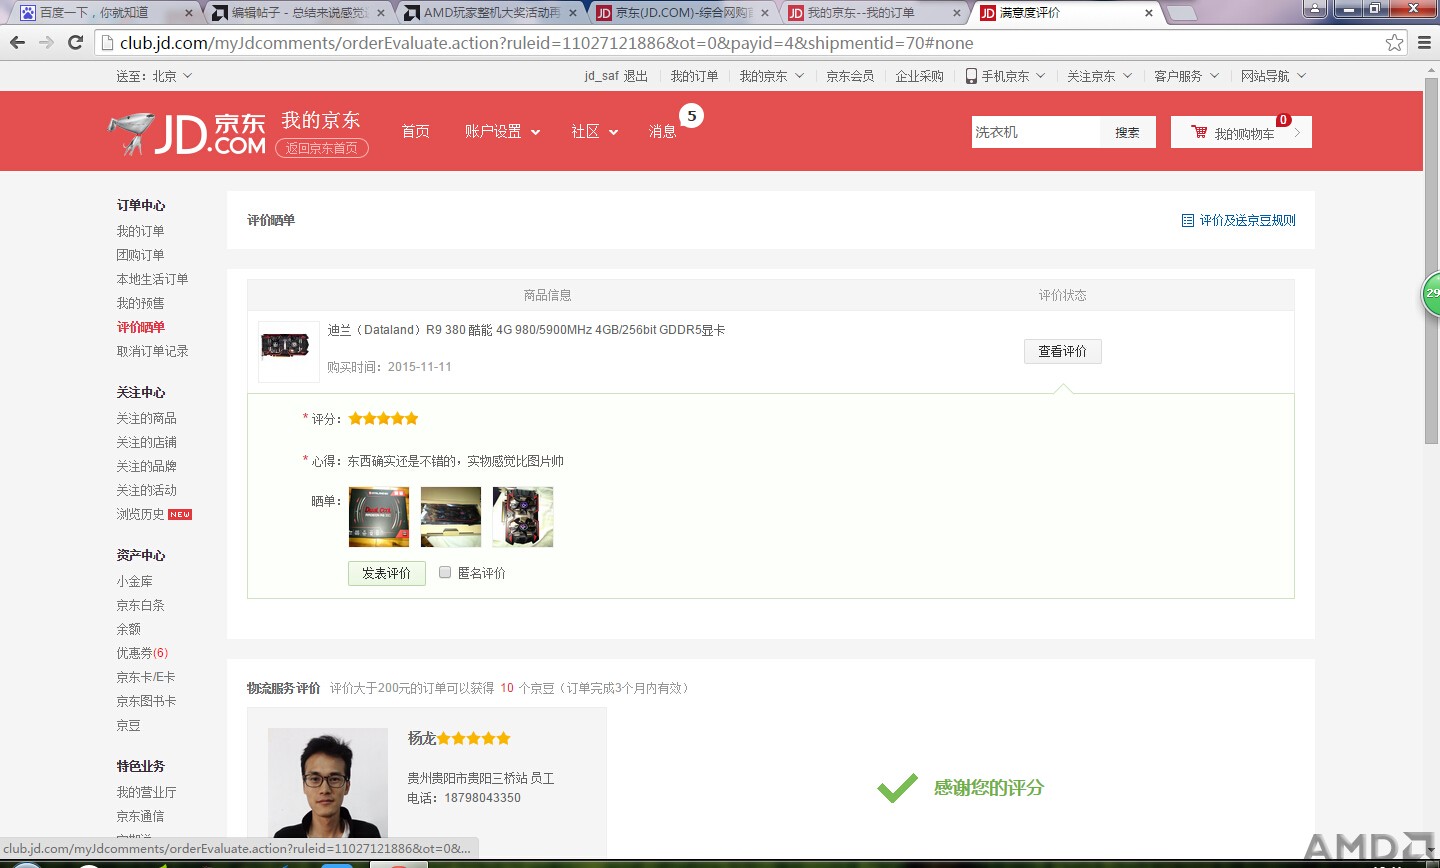Open the 京东会员 link
The image size is (1440, 868).
pyautogui.click(x=850, y=76)
